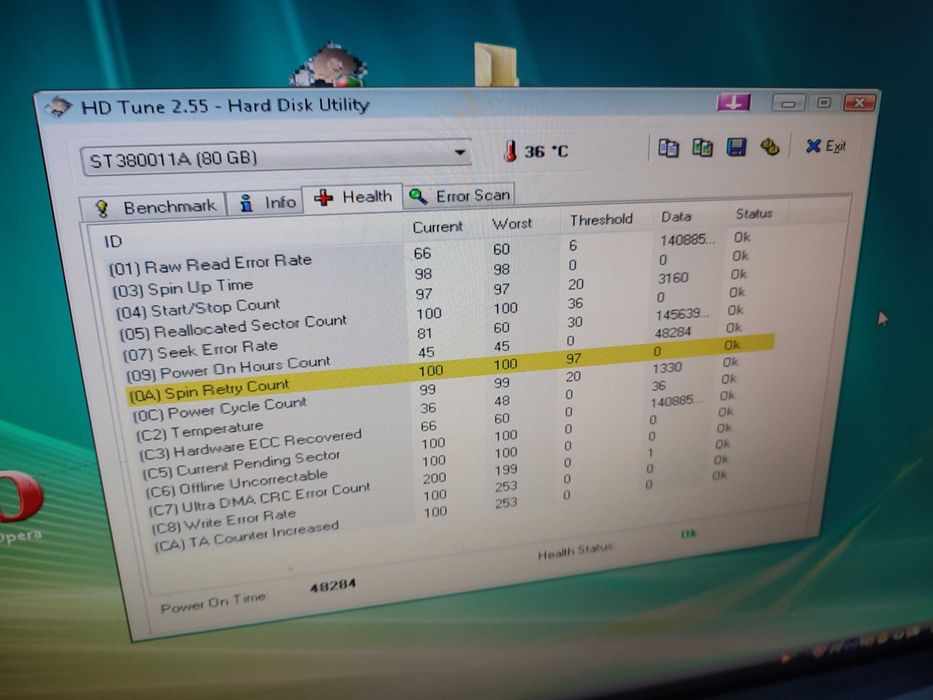The image size is (933, 700).
Task: Open the pixelated desktop shortcut icon
Action: (x=328, y=66)
